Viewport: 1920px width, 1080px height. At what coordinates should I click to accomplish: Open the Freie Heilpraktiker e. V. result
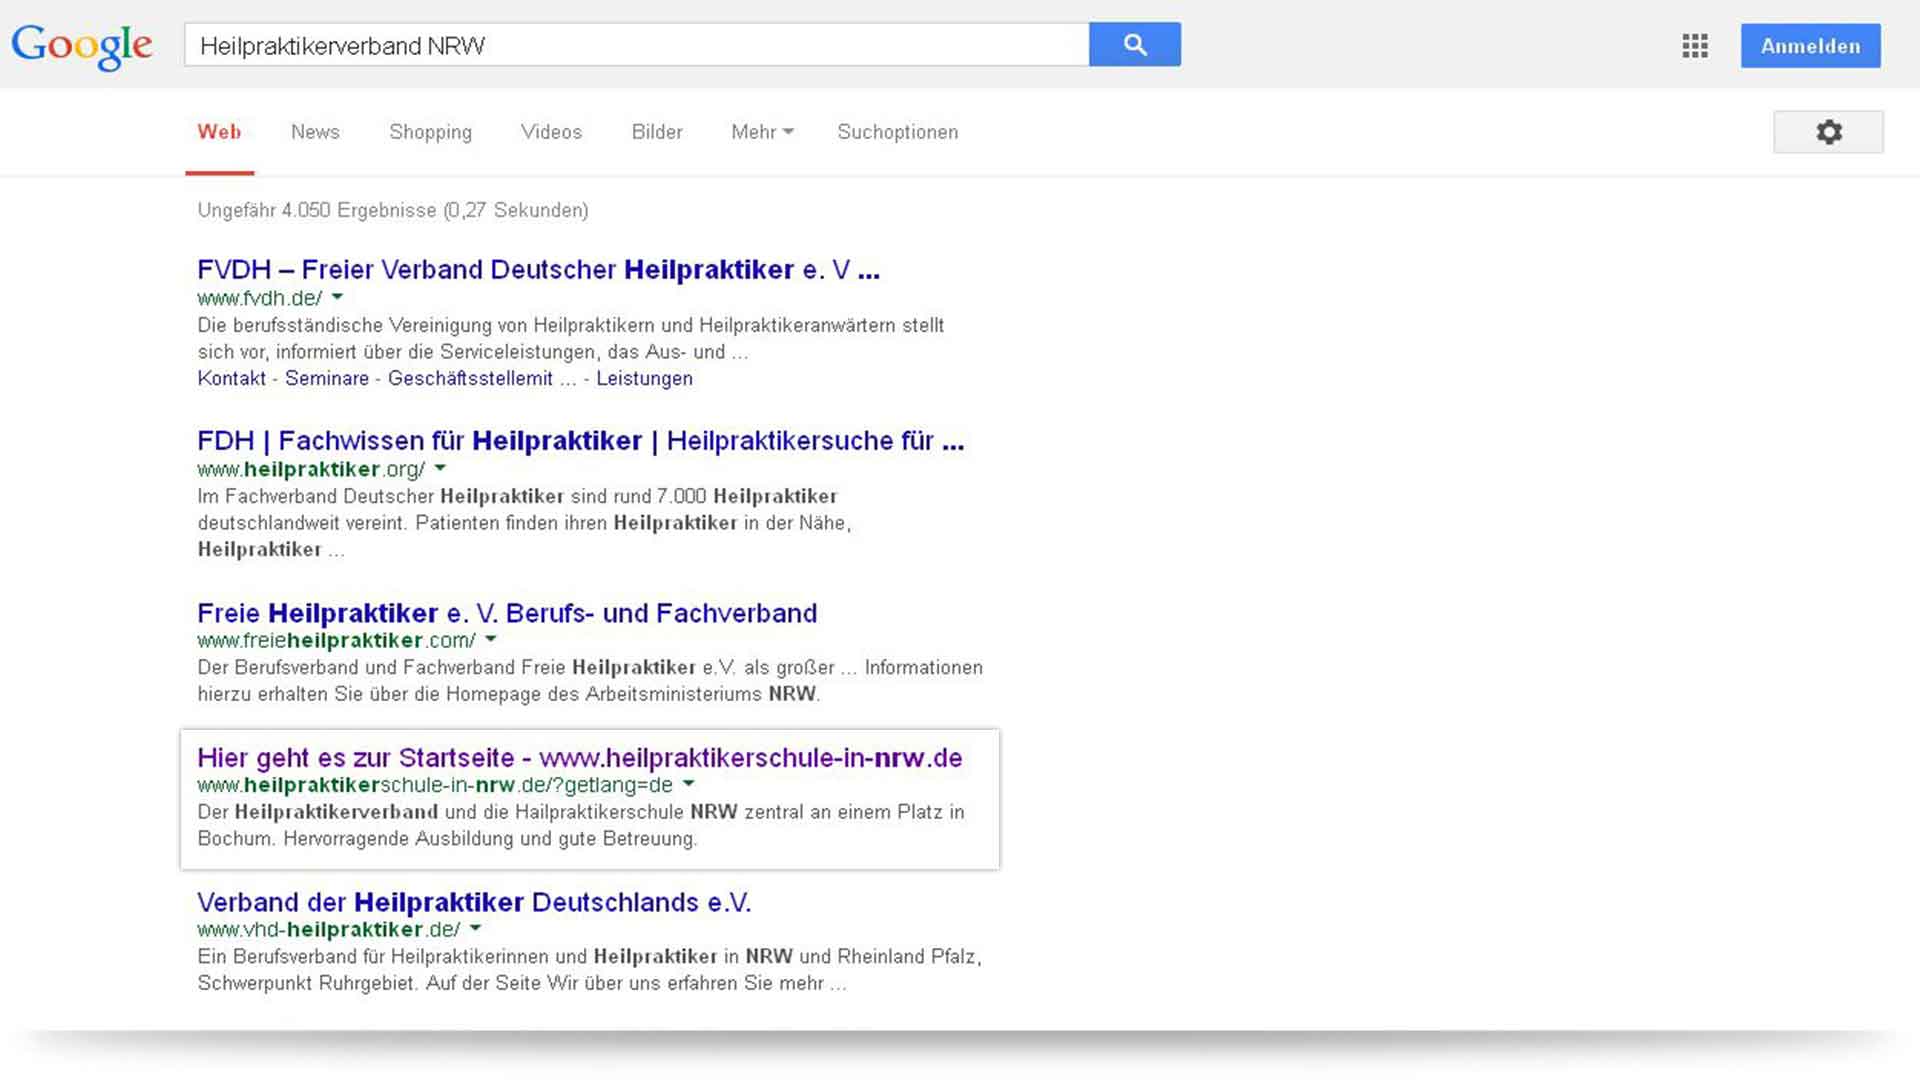tap(507, 613)
